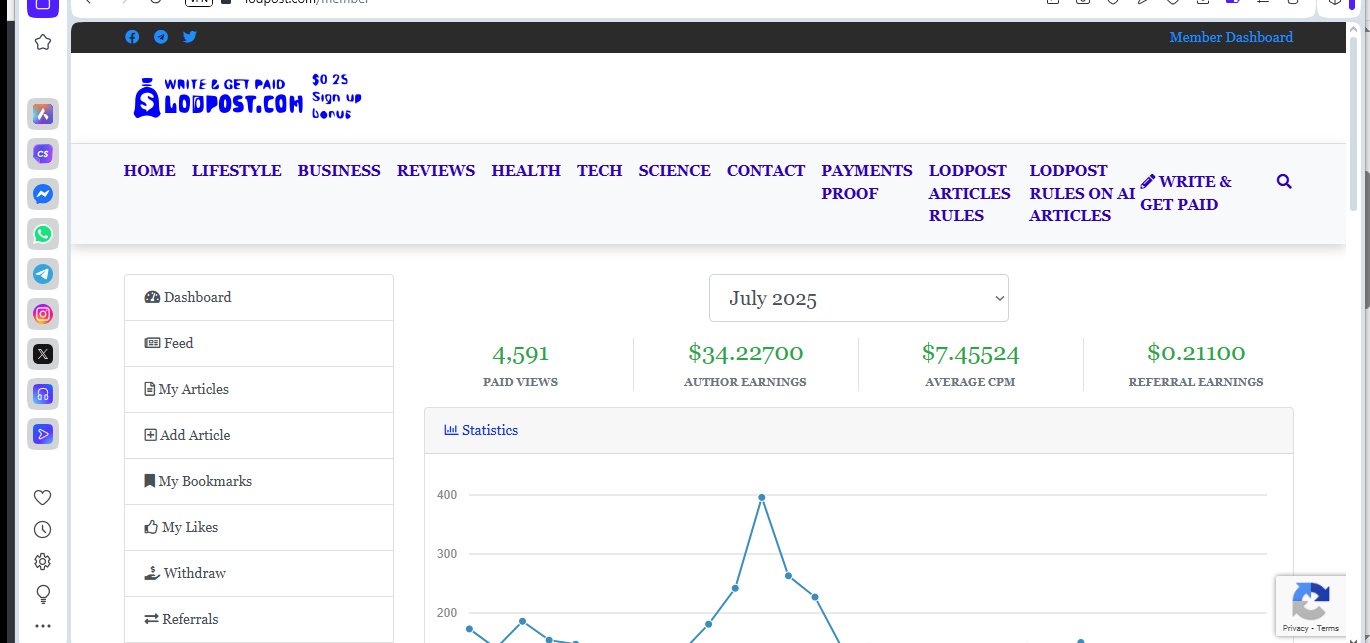The width and height of the screenshot is (1370, 643).
Task: Open X in the browser sidebar
Action: [x=43, y=354]
